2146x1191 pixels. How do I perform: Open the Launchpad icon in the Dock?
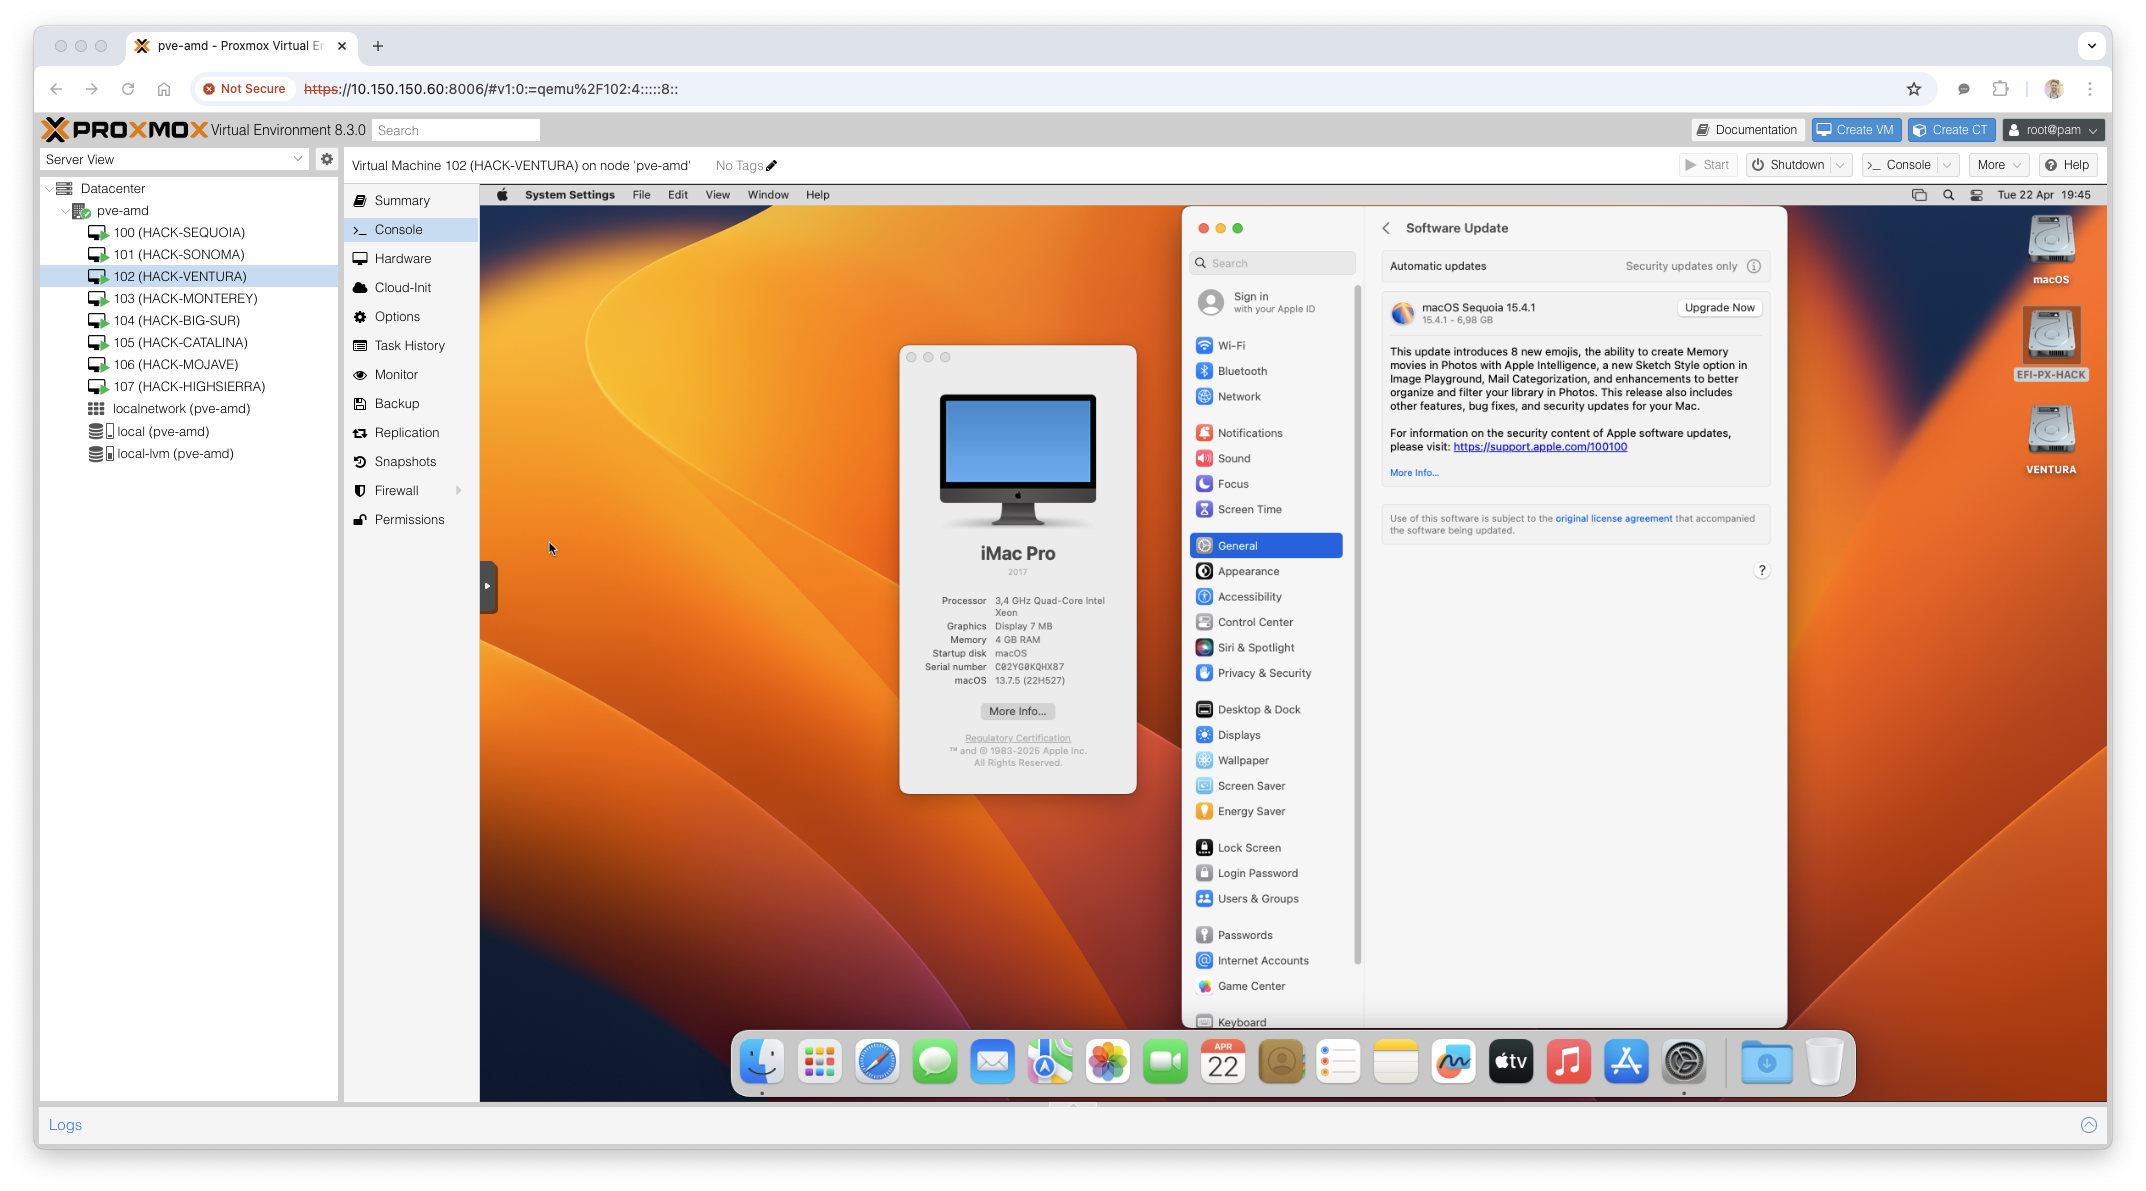tap(819, 1062)
